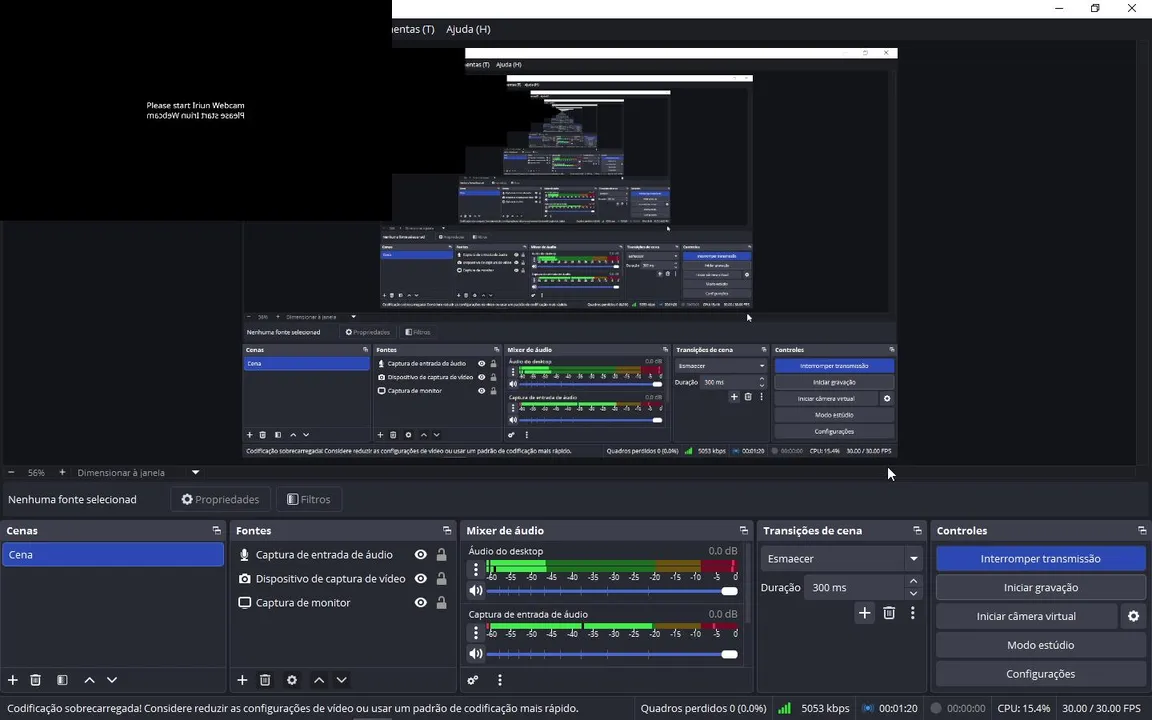
Task: Move source down arrow in Fontes panel
Action: click(x=342, y=680)
